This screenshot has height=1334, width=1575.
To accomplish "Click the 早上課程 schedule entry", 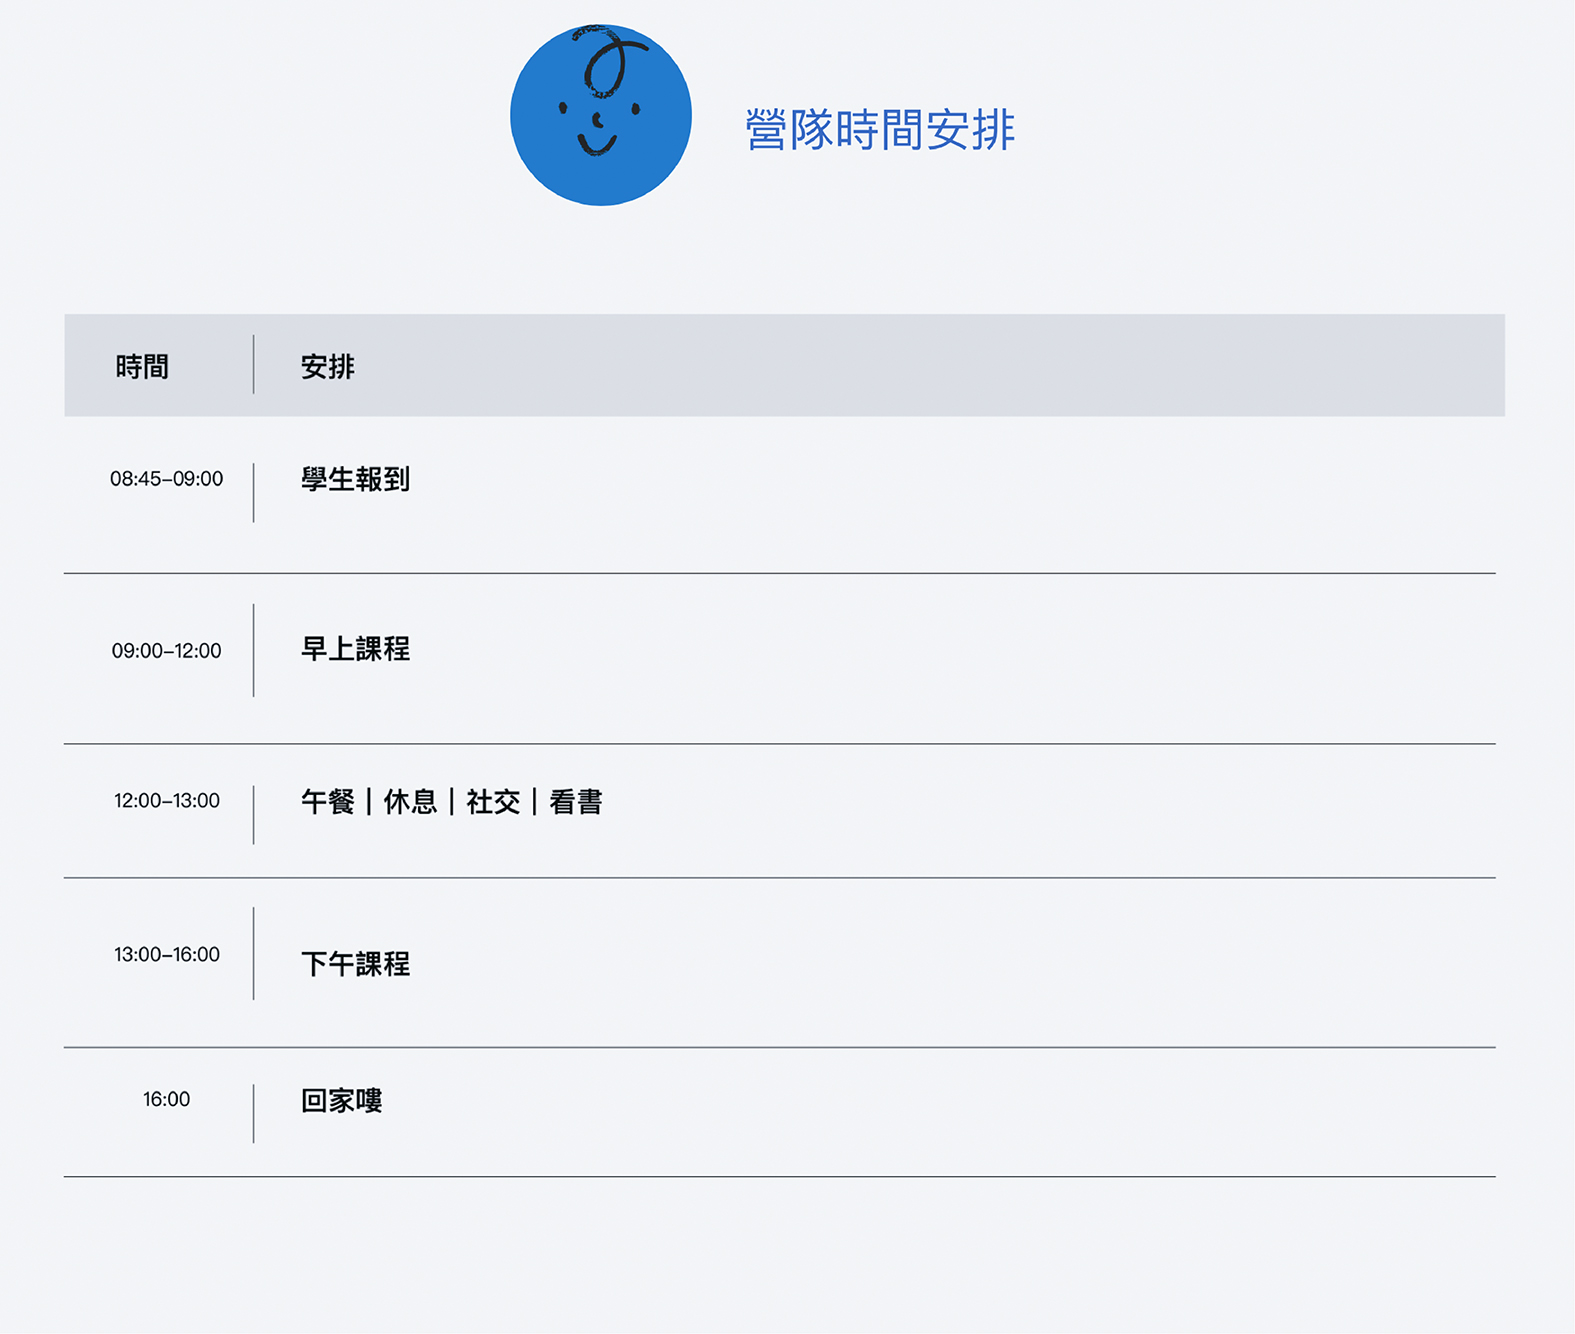I will 355,649.
